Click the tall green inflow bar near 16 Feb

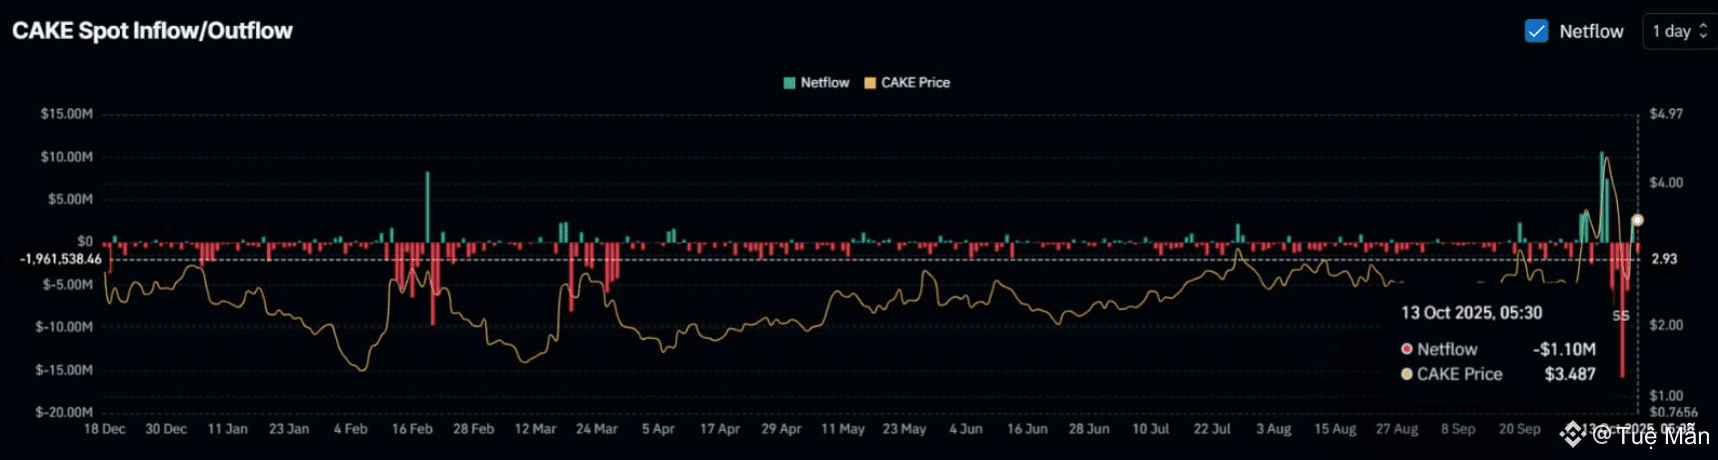[427, 207]
